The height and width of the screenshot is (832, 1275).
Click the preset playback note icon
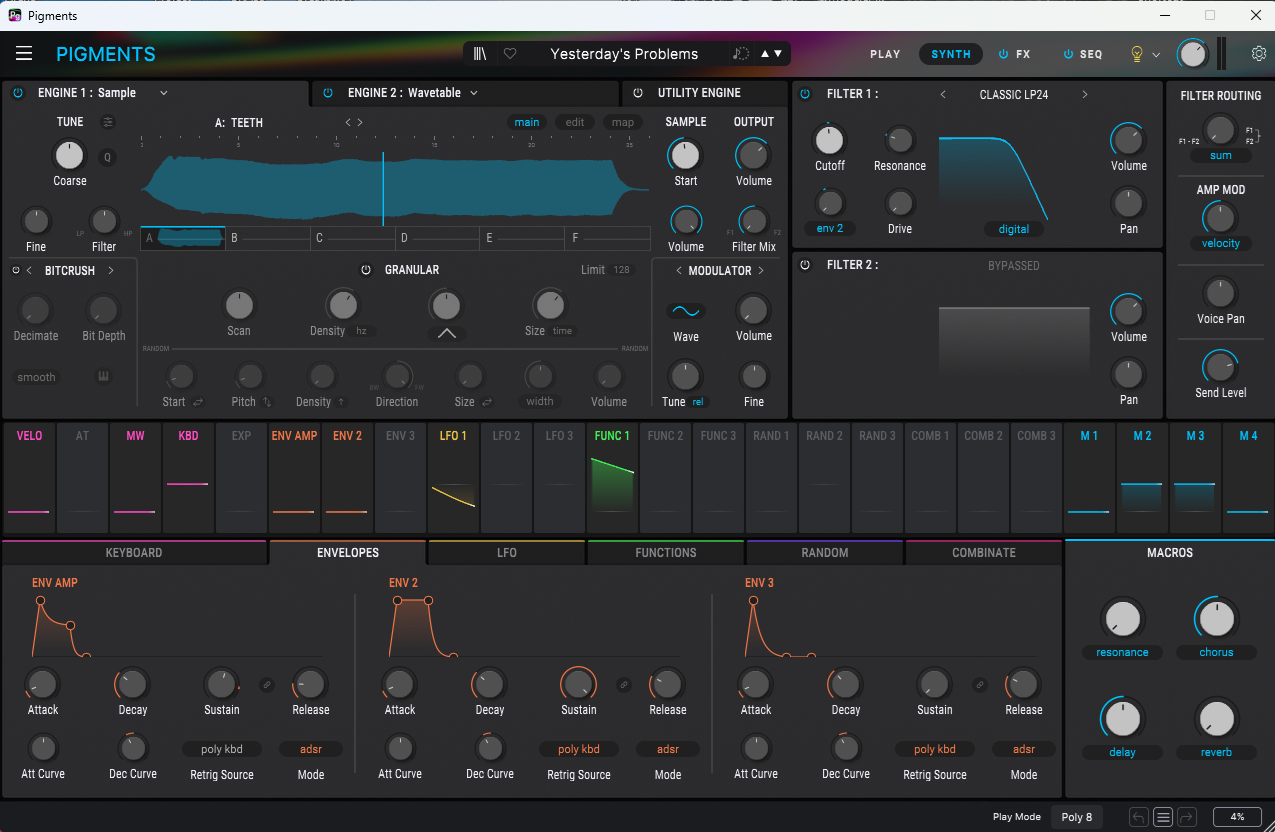[740, 54]
